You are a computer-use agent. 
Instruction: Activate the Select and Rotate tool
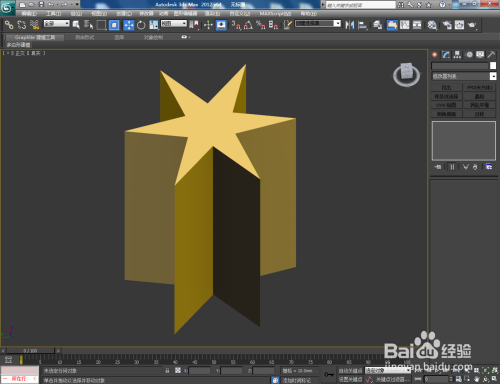141,25
